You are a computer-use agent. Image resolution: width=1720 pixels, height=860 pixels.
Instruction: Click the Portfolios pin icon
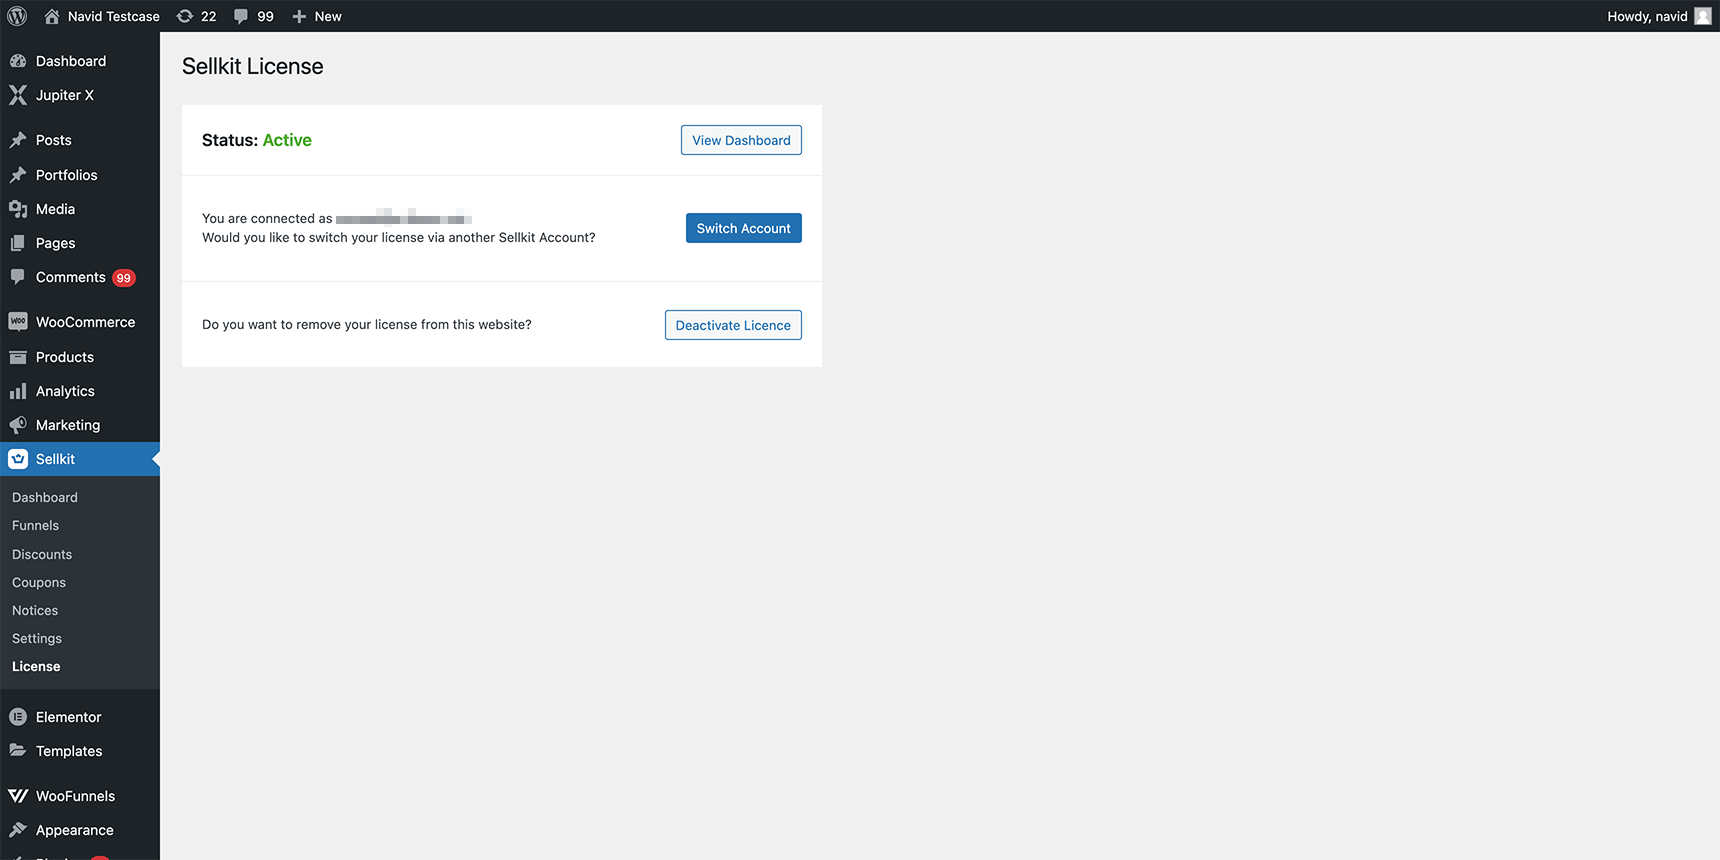(18, 175)
